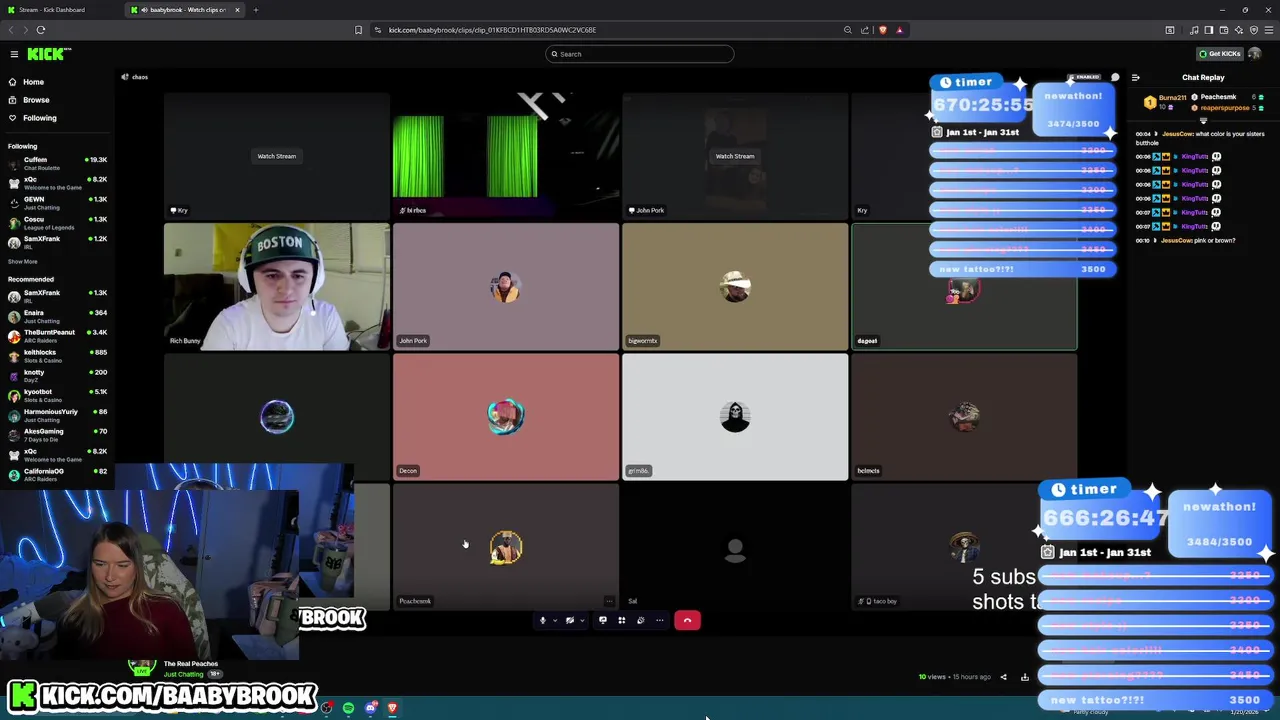
Task: Toggle the browser sidebar panel icon
Action: click(1209, 30)
